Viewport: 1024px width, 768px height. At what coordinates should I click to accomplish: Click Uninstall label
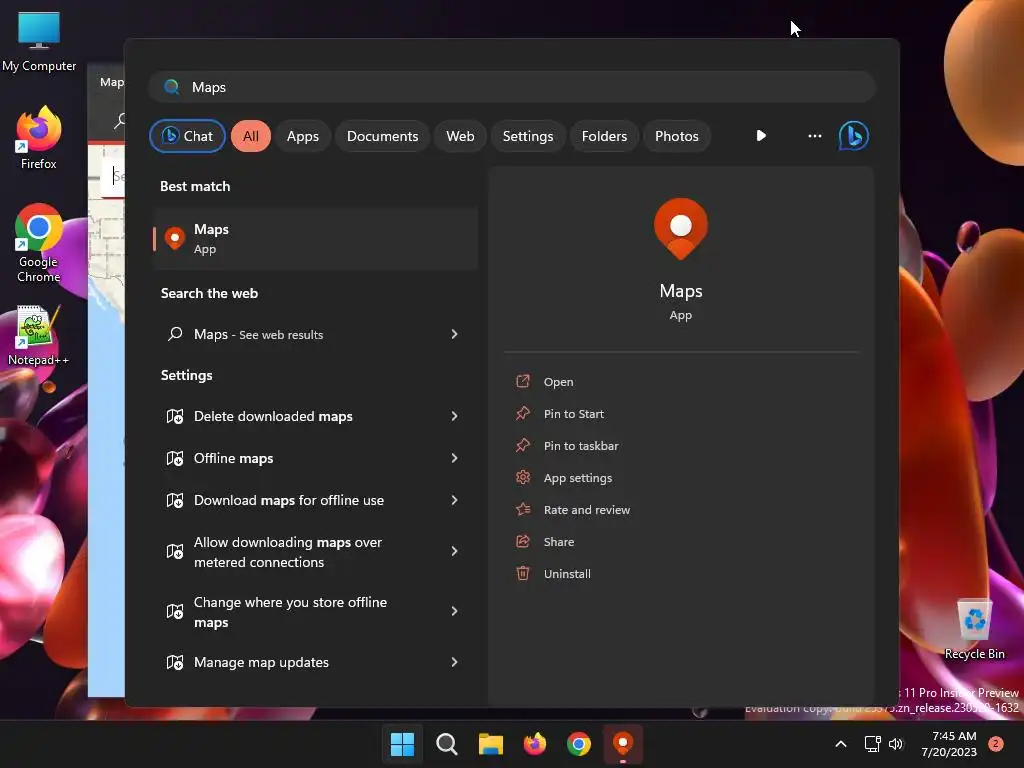pyautogui.click(x=567, y=574)
